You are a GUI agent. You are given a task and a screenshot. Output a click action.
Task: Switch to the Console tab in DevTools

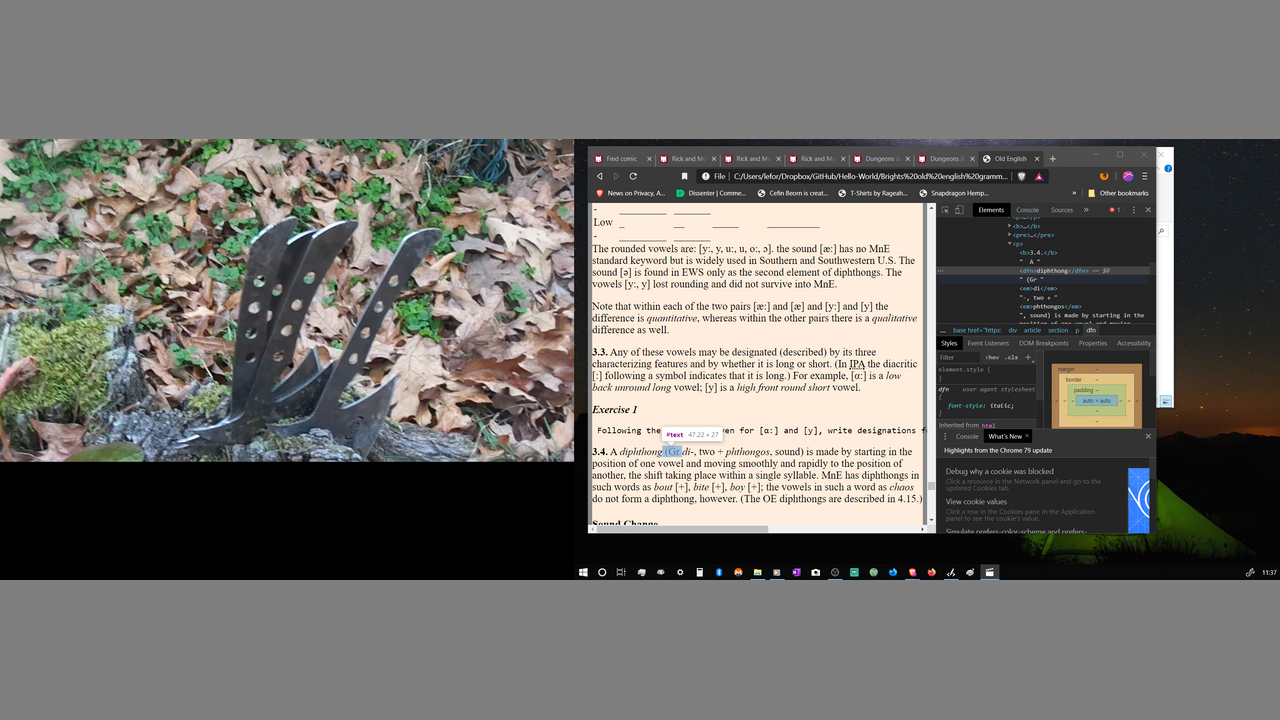(x=1027, y=210)
